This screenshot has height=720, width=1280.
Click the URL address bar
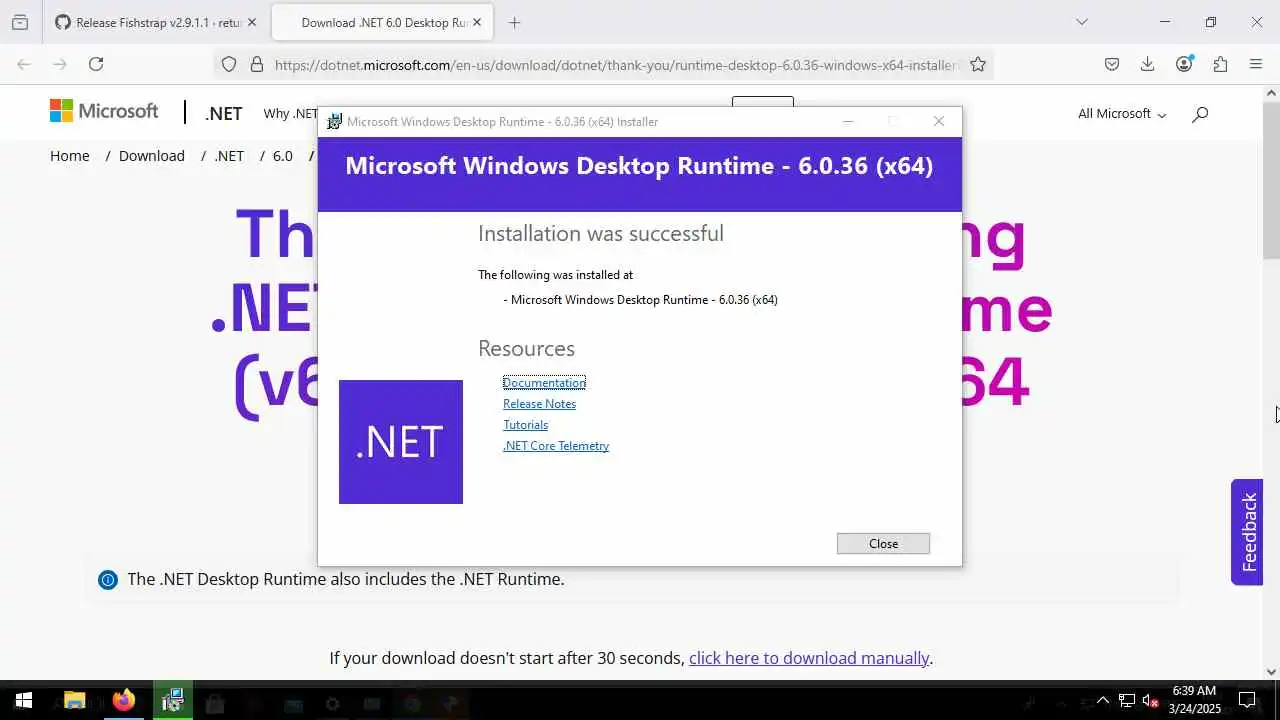(x=615, y=64)
